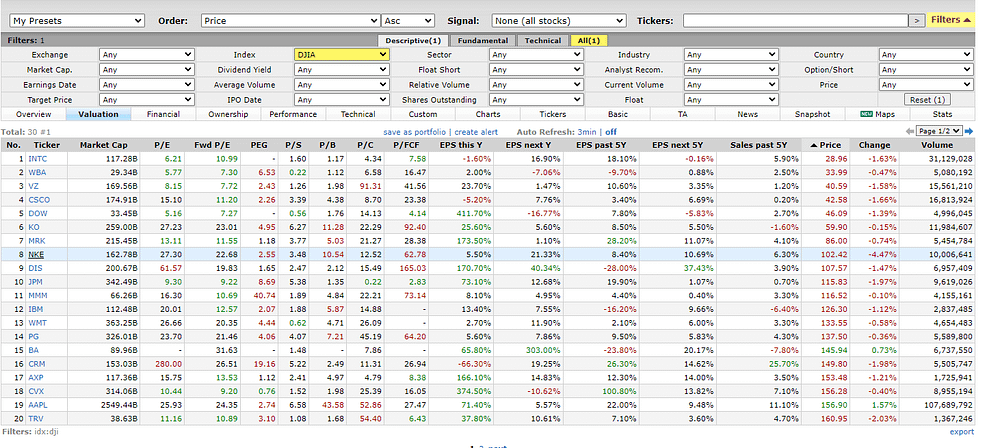Open the News view tab
The width and height of the screenshot is (1000, 448).
(x=747, y=114)
